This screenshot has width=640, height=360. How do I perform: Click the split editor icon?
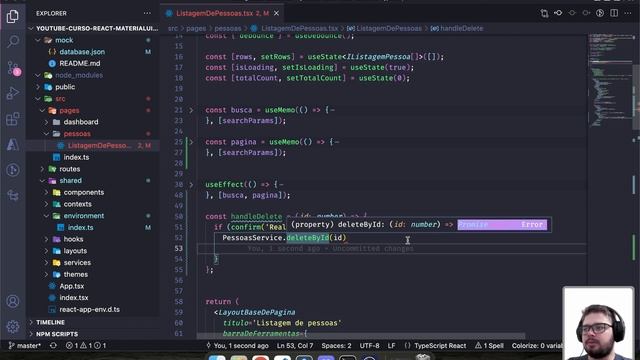tap(614, 13)
